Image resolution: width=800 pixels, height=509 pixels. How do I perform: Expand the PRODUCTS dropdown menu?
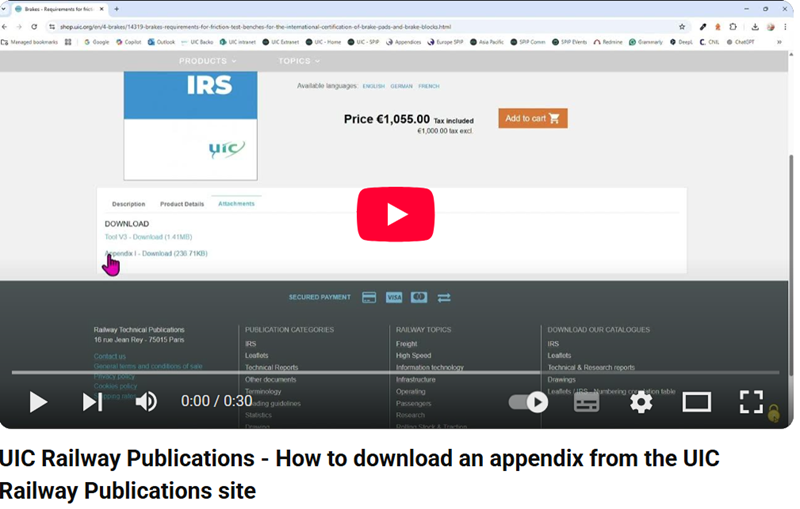207,61
